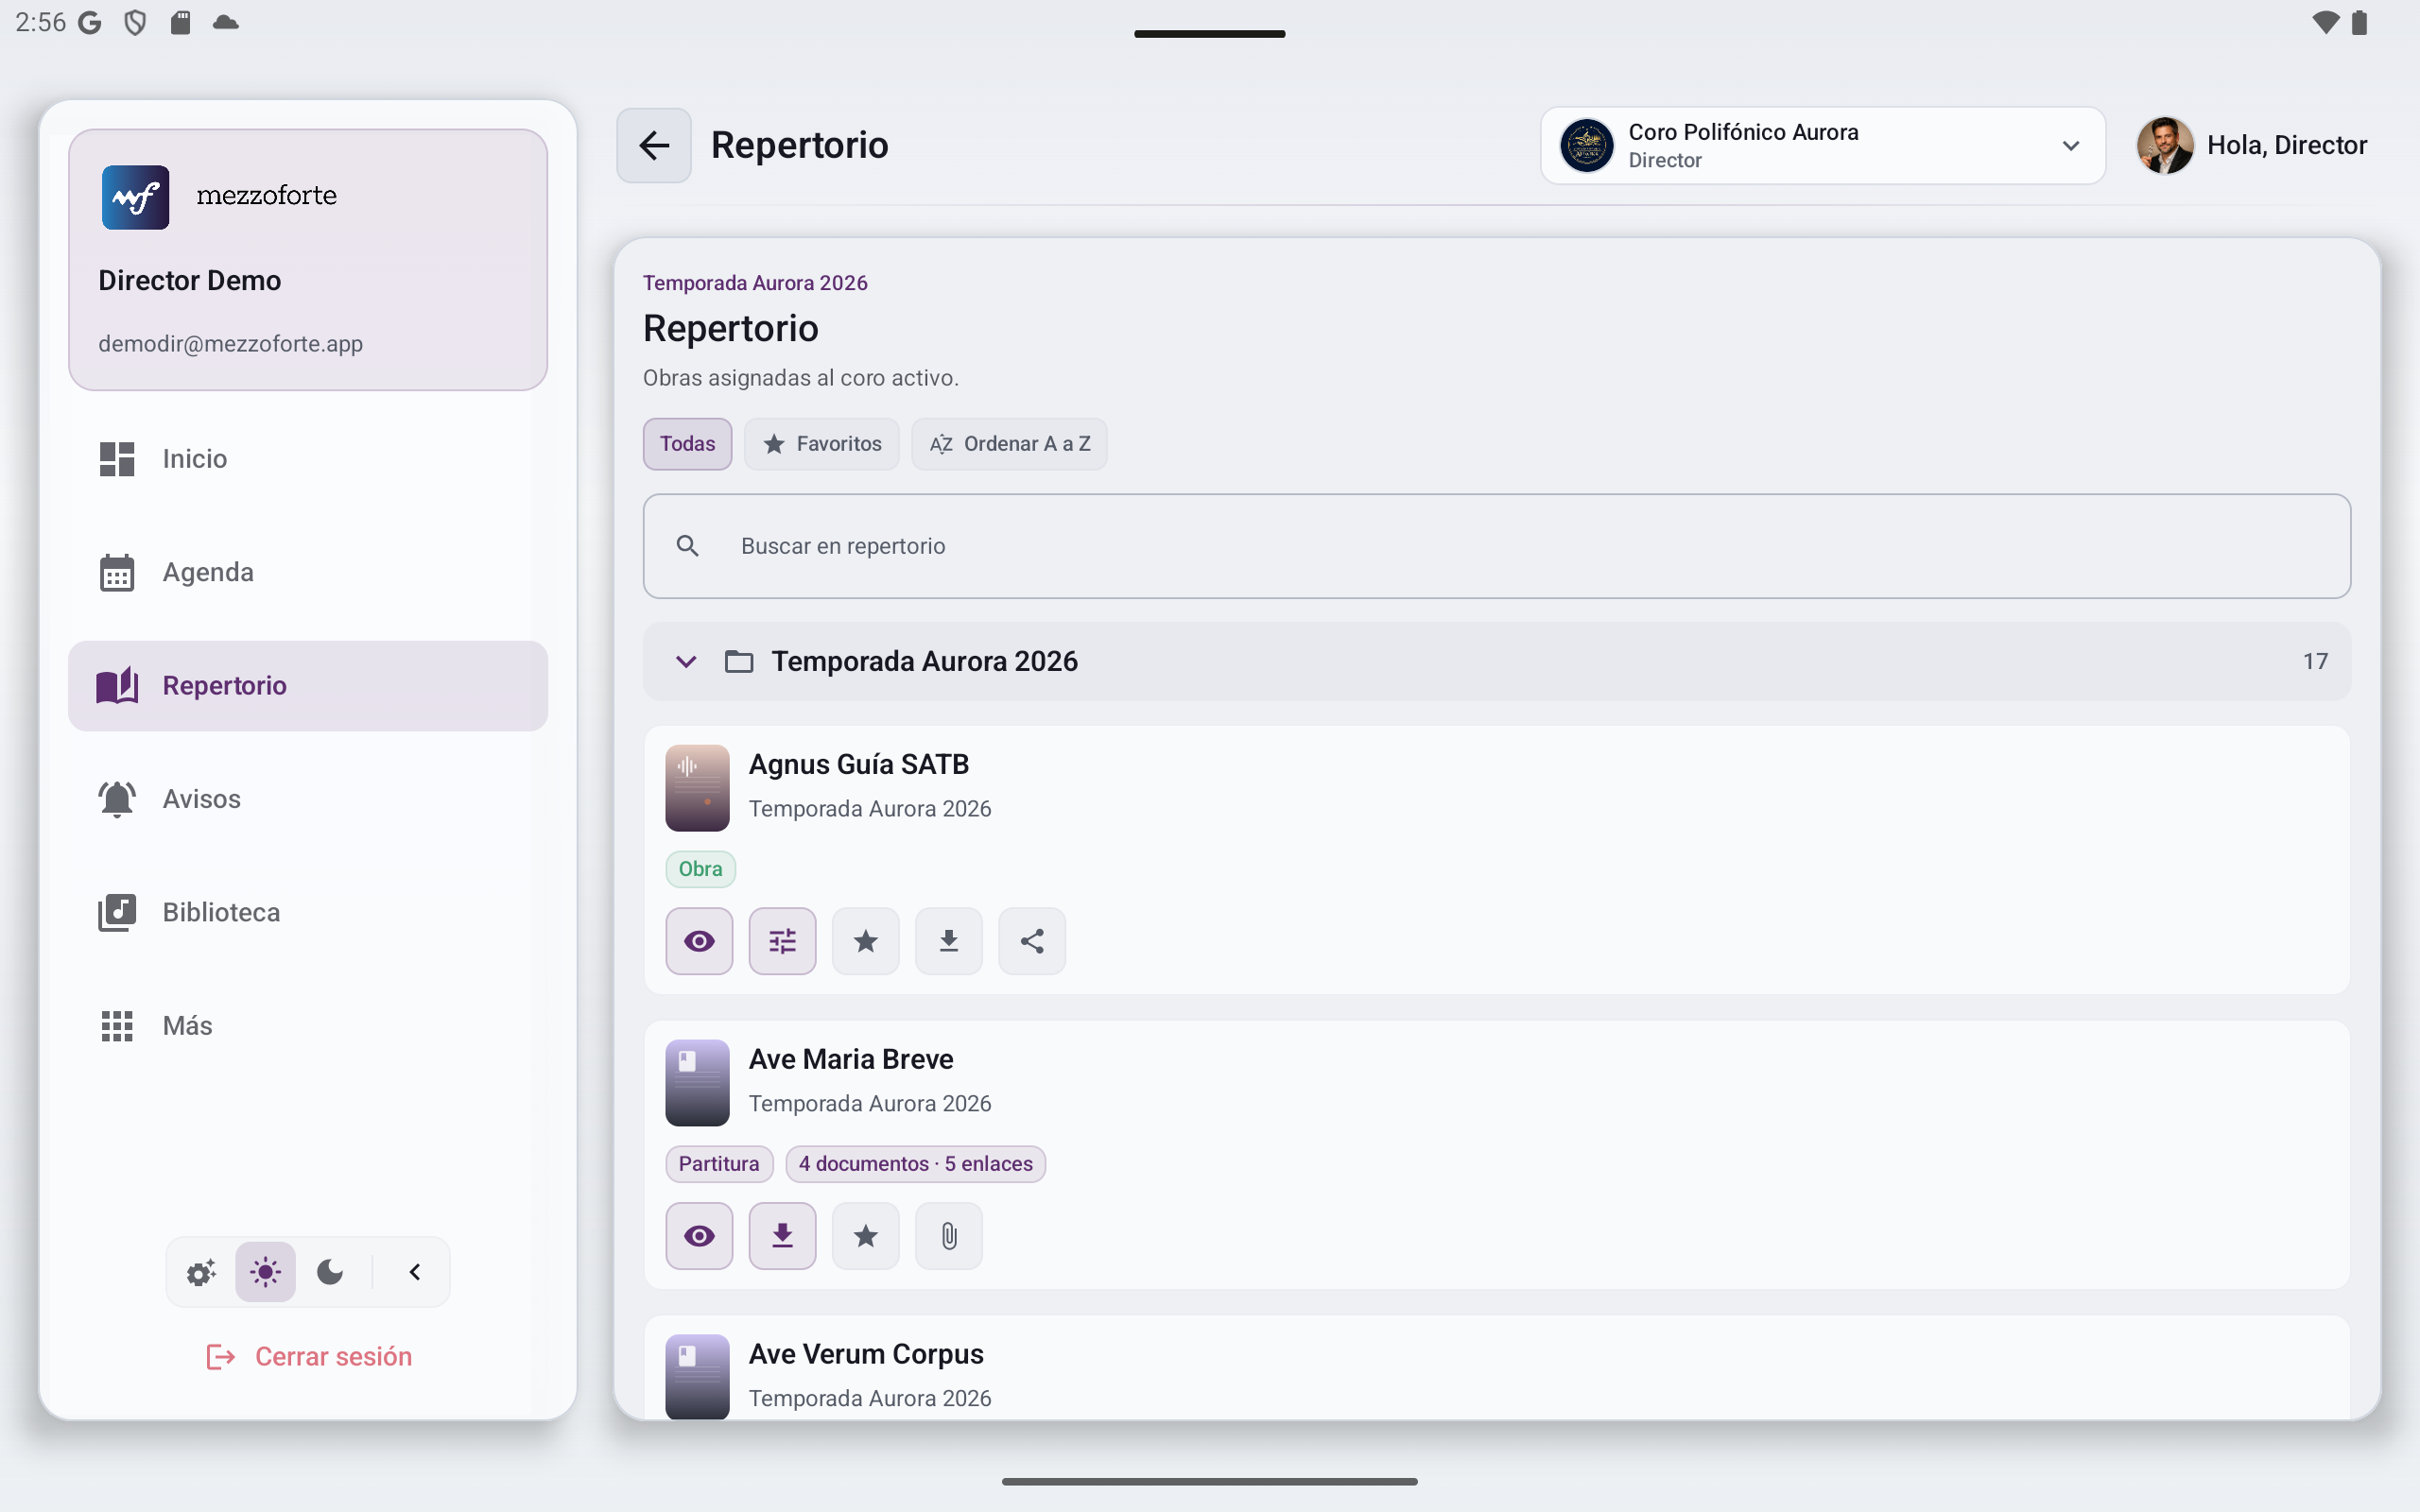The width and height of the screenshot is (2420, 1512).
Task: Switch to light theme sun icon
Action: [265, 1272]
